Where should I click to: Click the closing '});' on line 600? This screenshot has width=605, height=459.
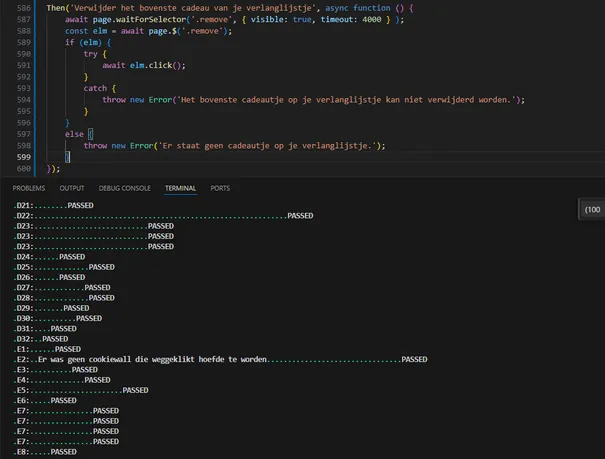pos(53,169)
